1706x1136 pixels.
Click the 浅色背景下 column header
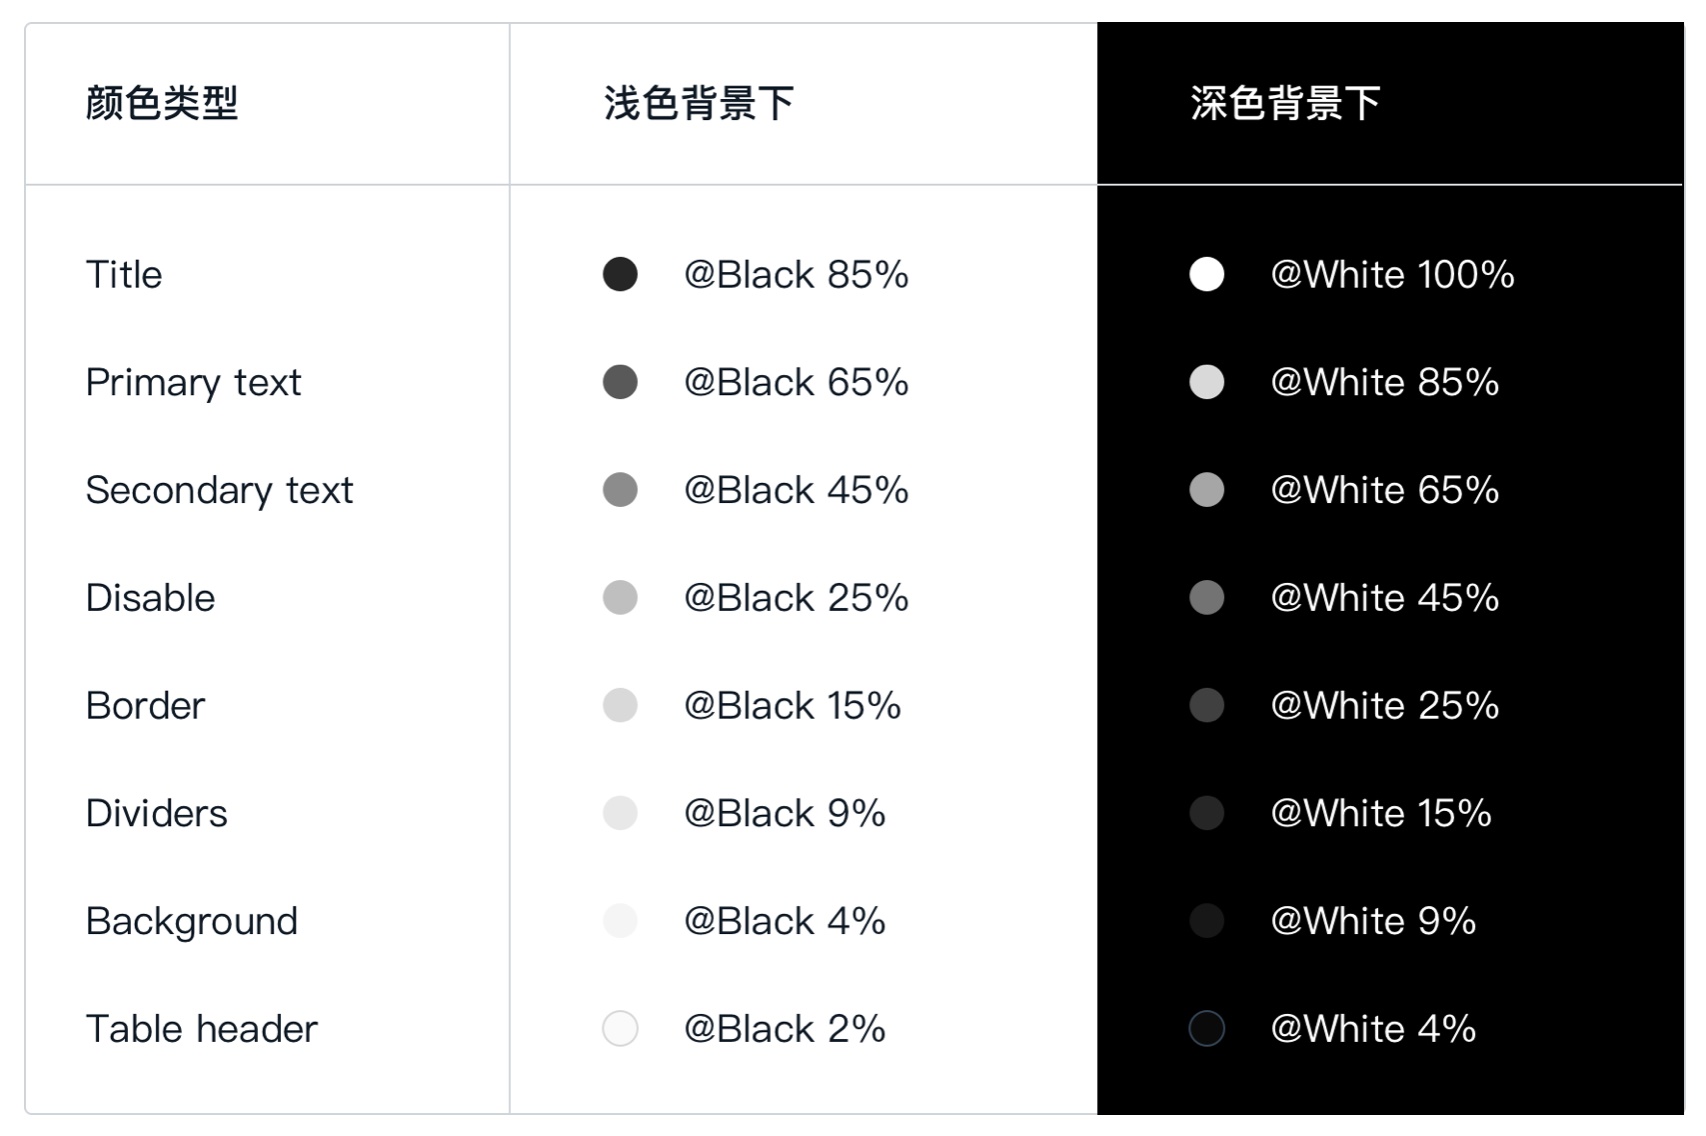pyautogui.click(x=699, y=103)
